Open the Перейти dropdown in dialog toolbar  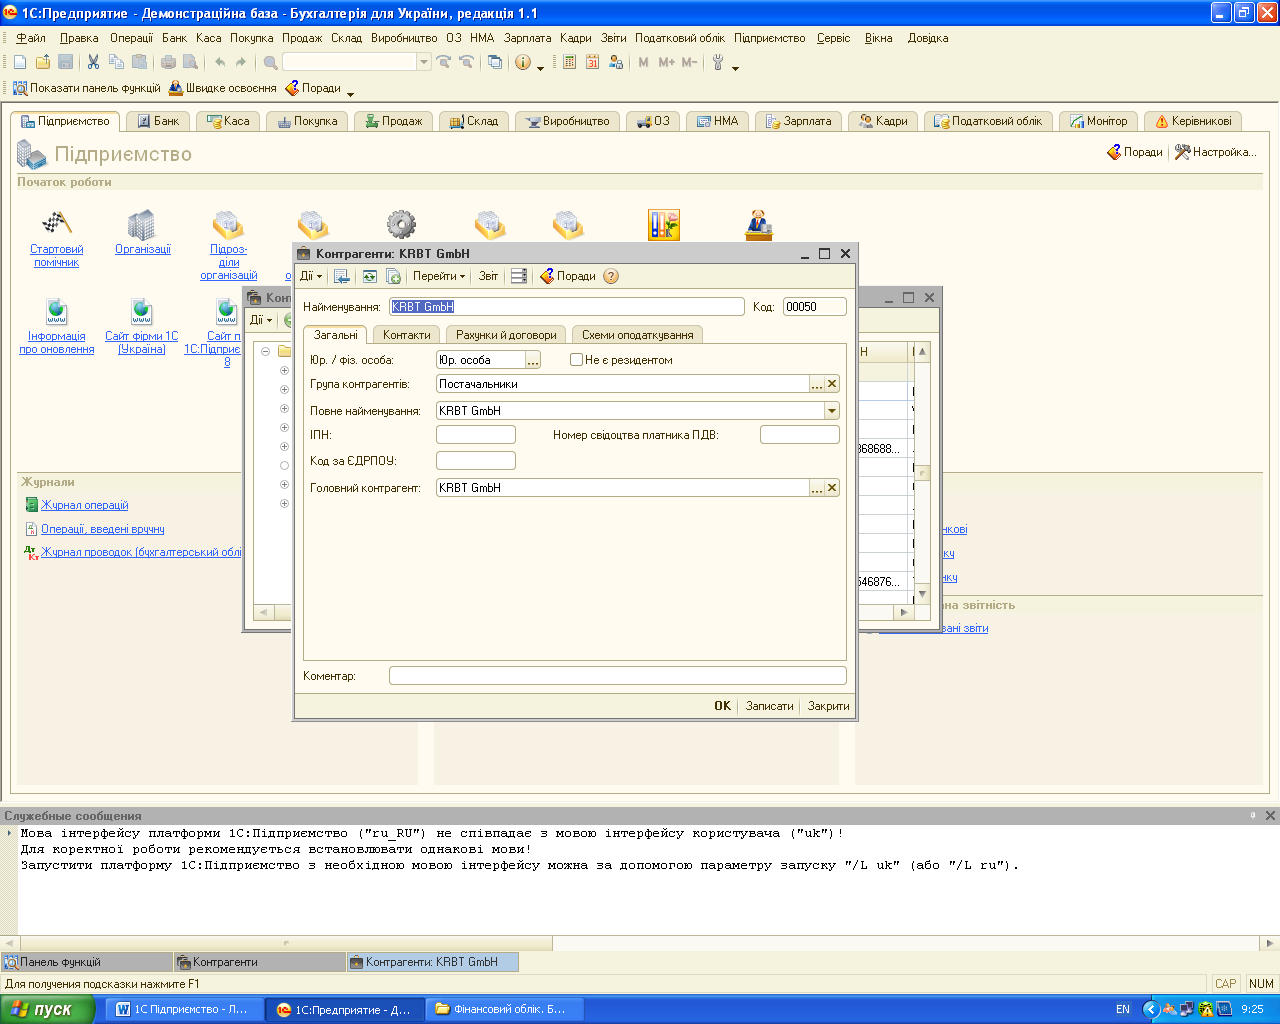pyautogui.click(x=439, y=277)
